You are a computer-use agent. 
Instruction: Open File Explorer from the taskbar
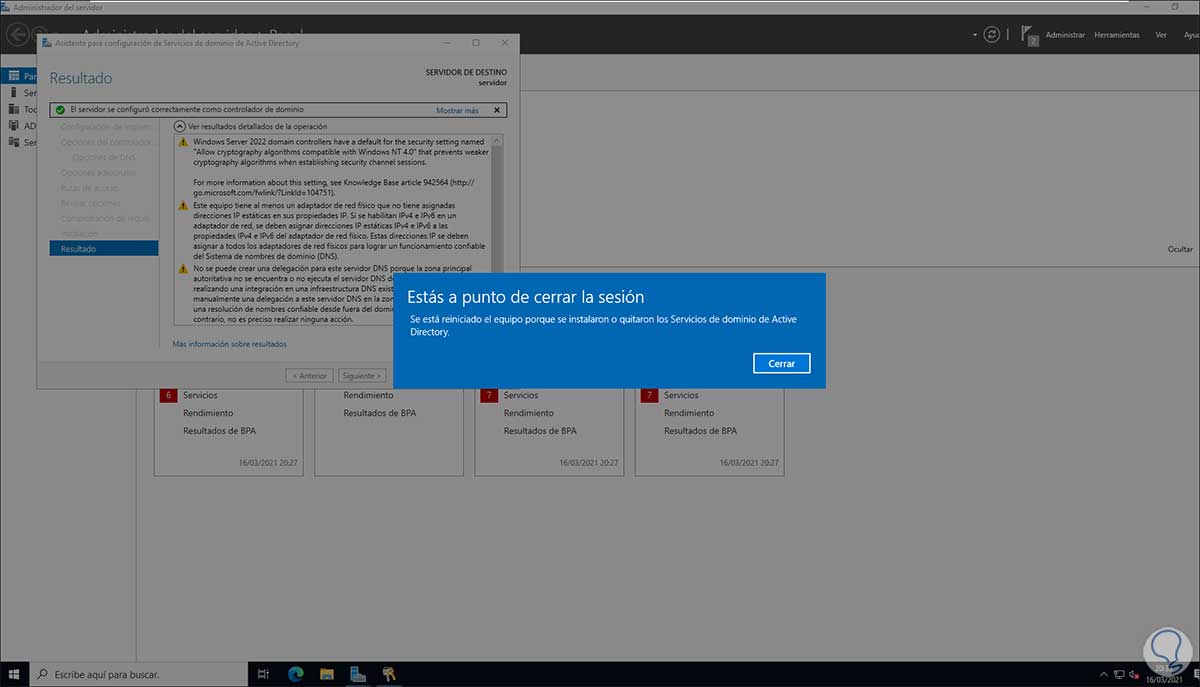tap(326, 673)
